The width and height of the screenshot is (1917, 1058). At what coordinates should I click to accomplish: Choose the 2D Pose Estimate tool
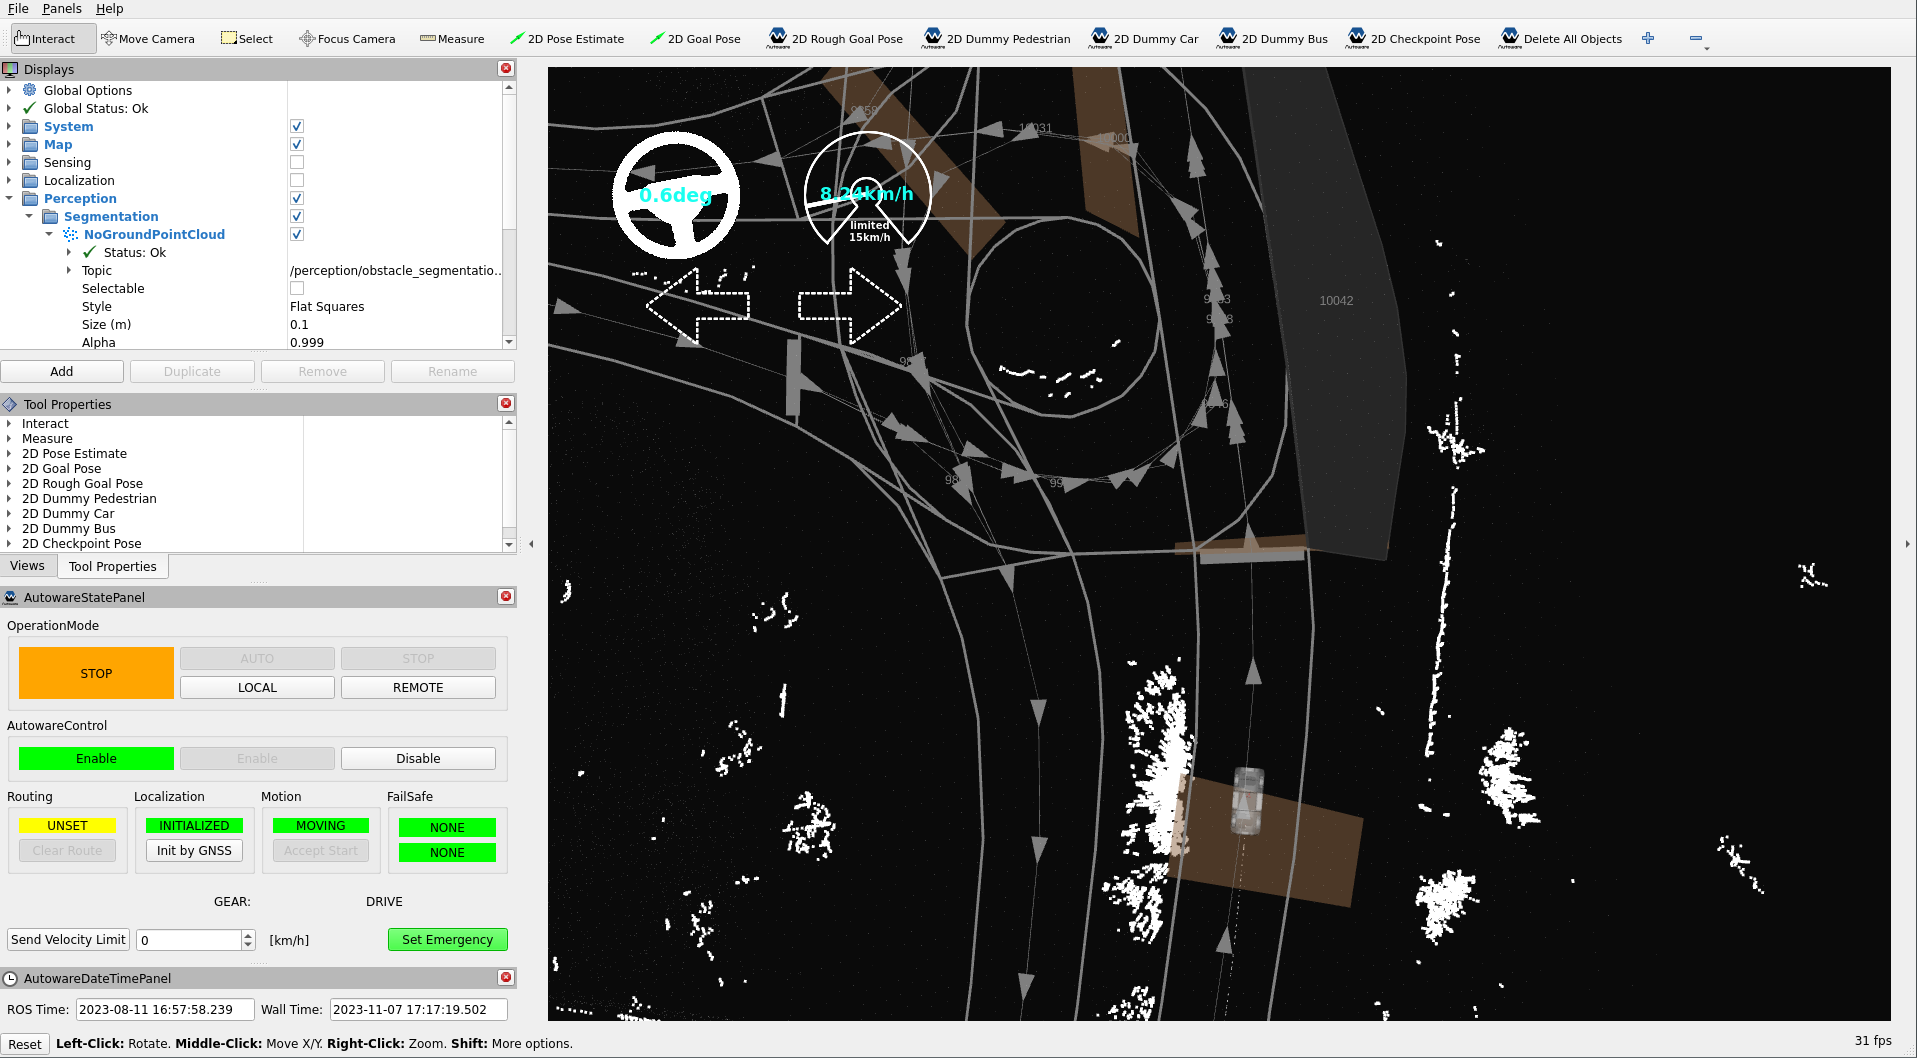coord(566,39)
